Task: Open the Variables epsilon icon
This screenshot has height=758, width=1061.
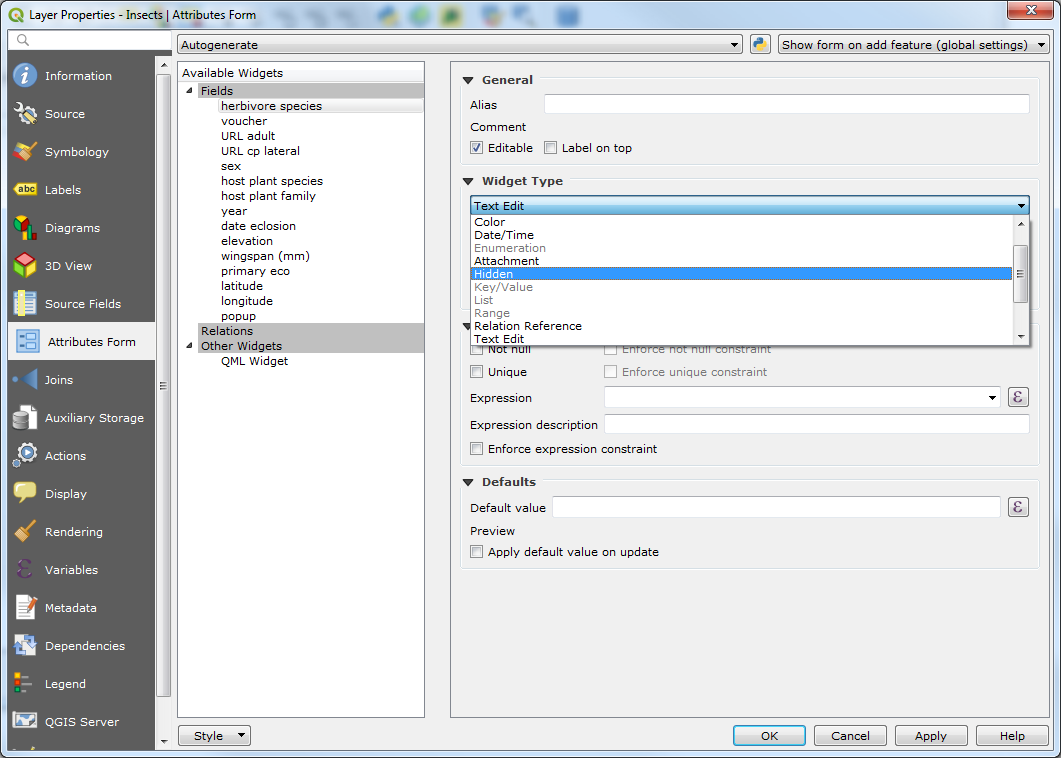Action: pos(25,570)
